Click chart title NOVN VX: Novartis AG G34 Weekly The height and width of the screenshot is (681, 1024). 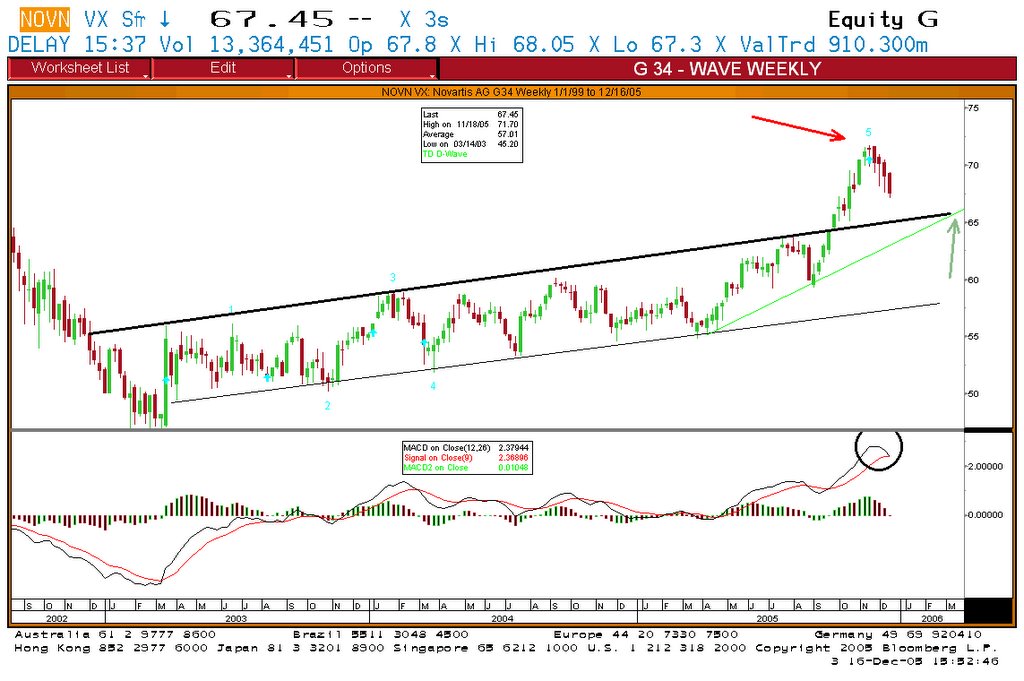(511, 92)
